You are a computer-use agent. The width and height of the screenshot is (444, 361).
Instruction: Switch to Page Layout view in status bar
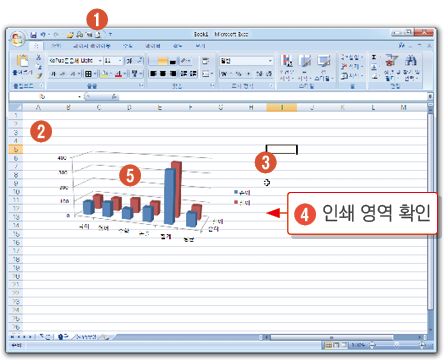[336, 345]
